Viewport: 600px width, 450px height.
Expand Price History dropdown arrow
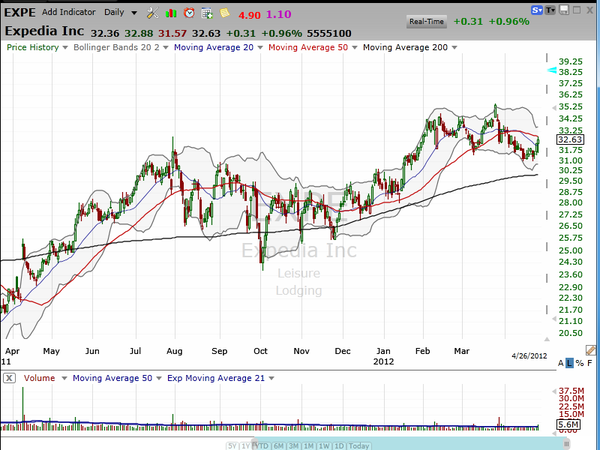point(65,48)
